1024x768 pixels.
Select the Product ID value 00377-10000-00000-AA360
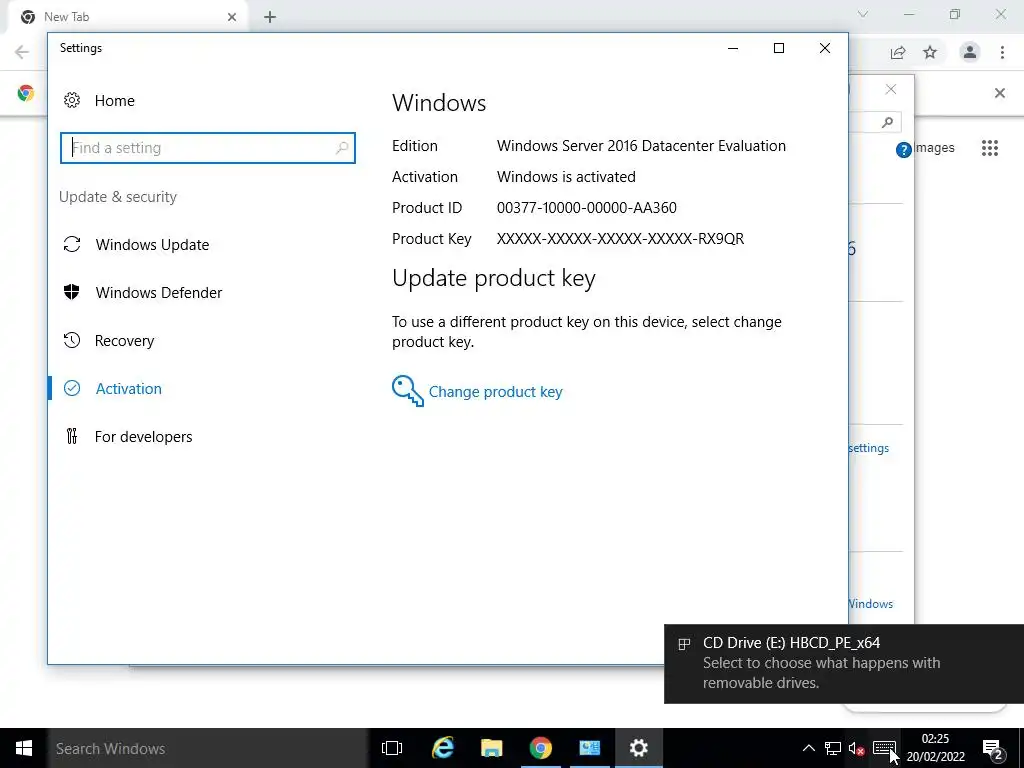coord(586,208)
